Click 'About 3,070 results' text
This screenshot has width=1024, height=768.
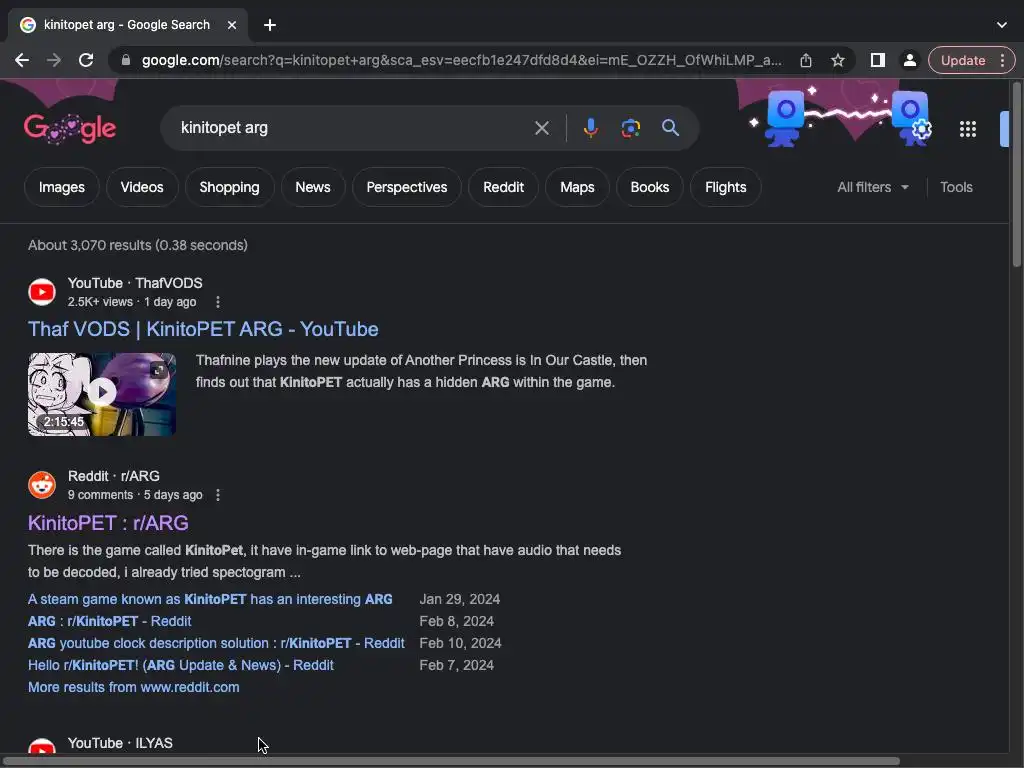(x=138, y=246)
